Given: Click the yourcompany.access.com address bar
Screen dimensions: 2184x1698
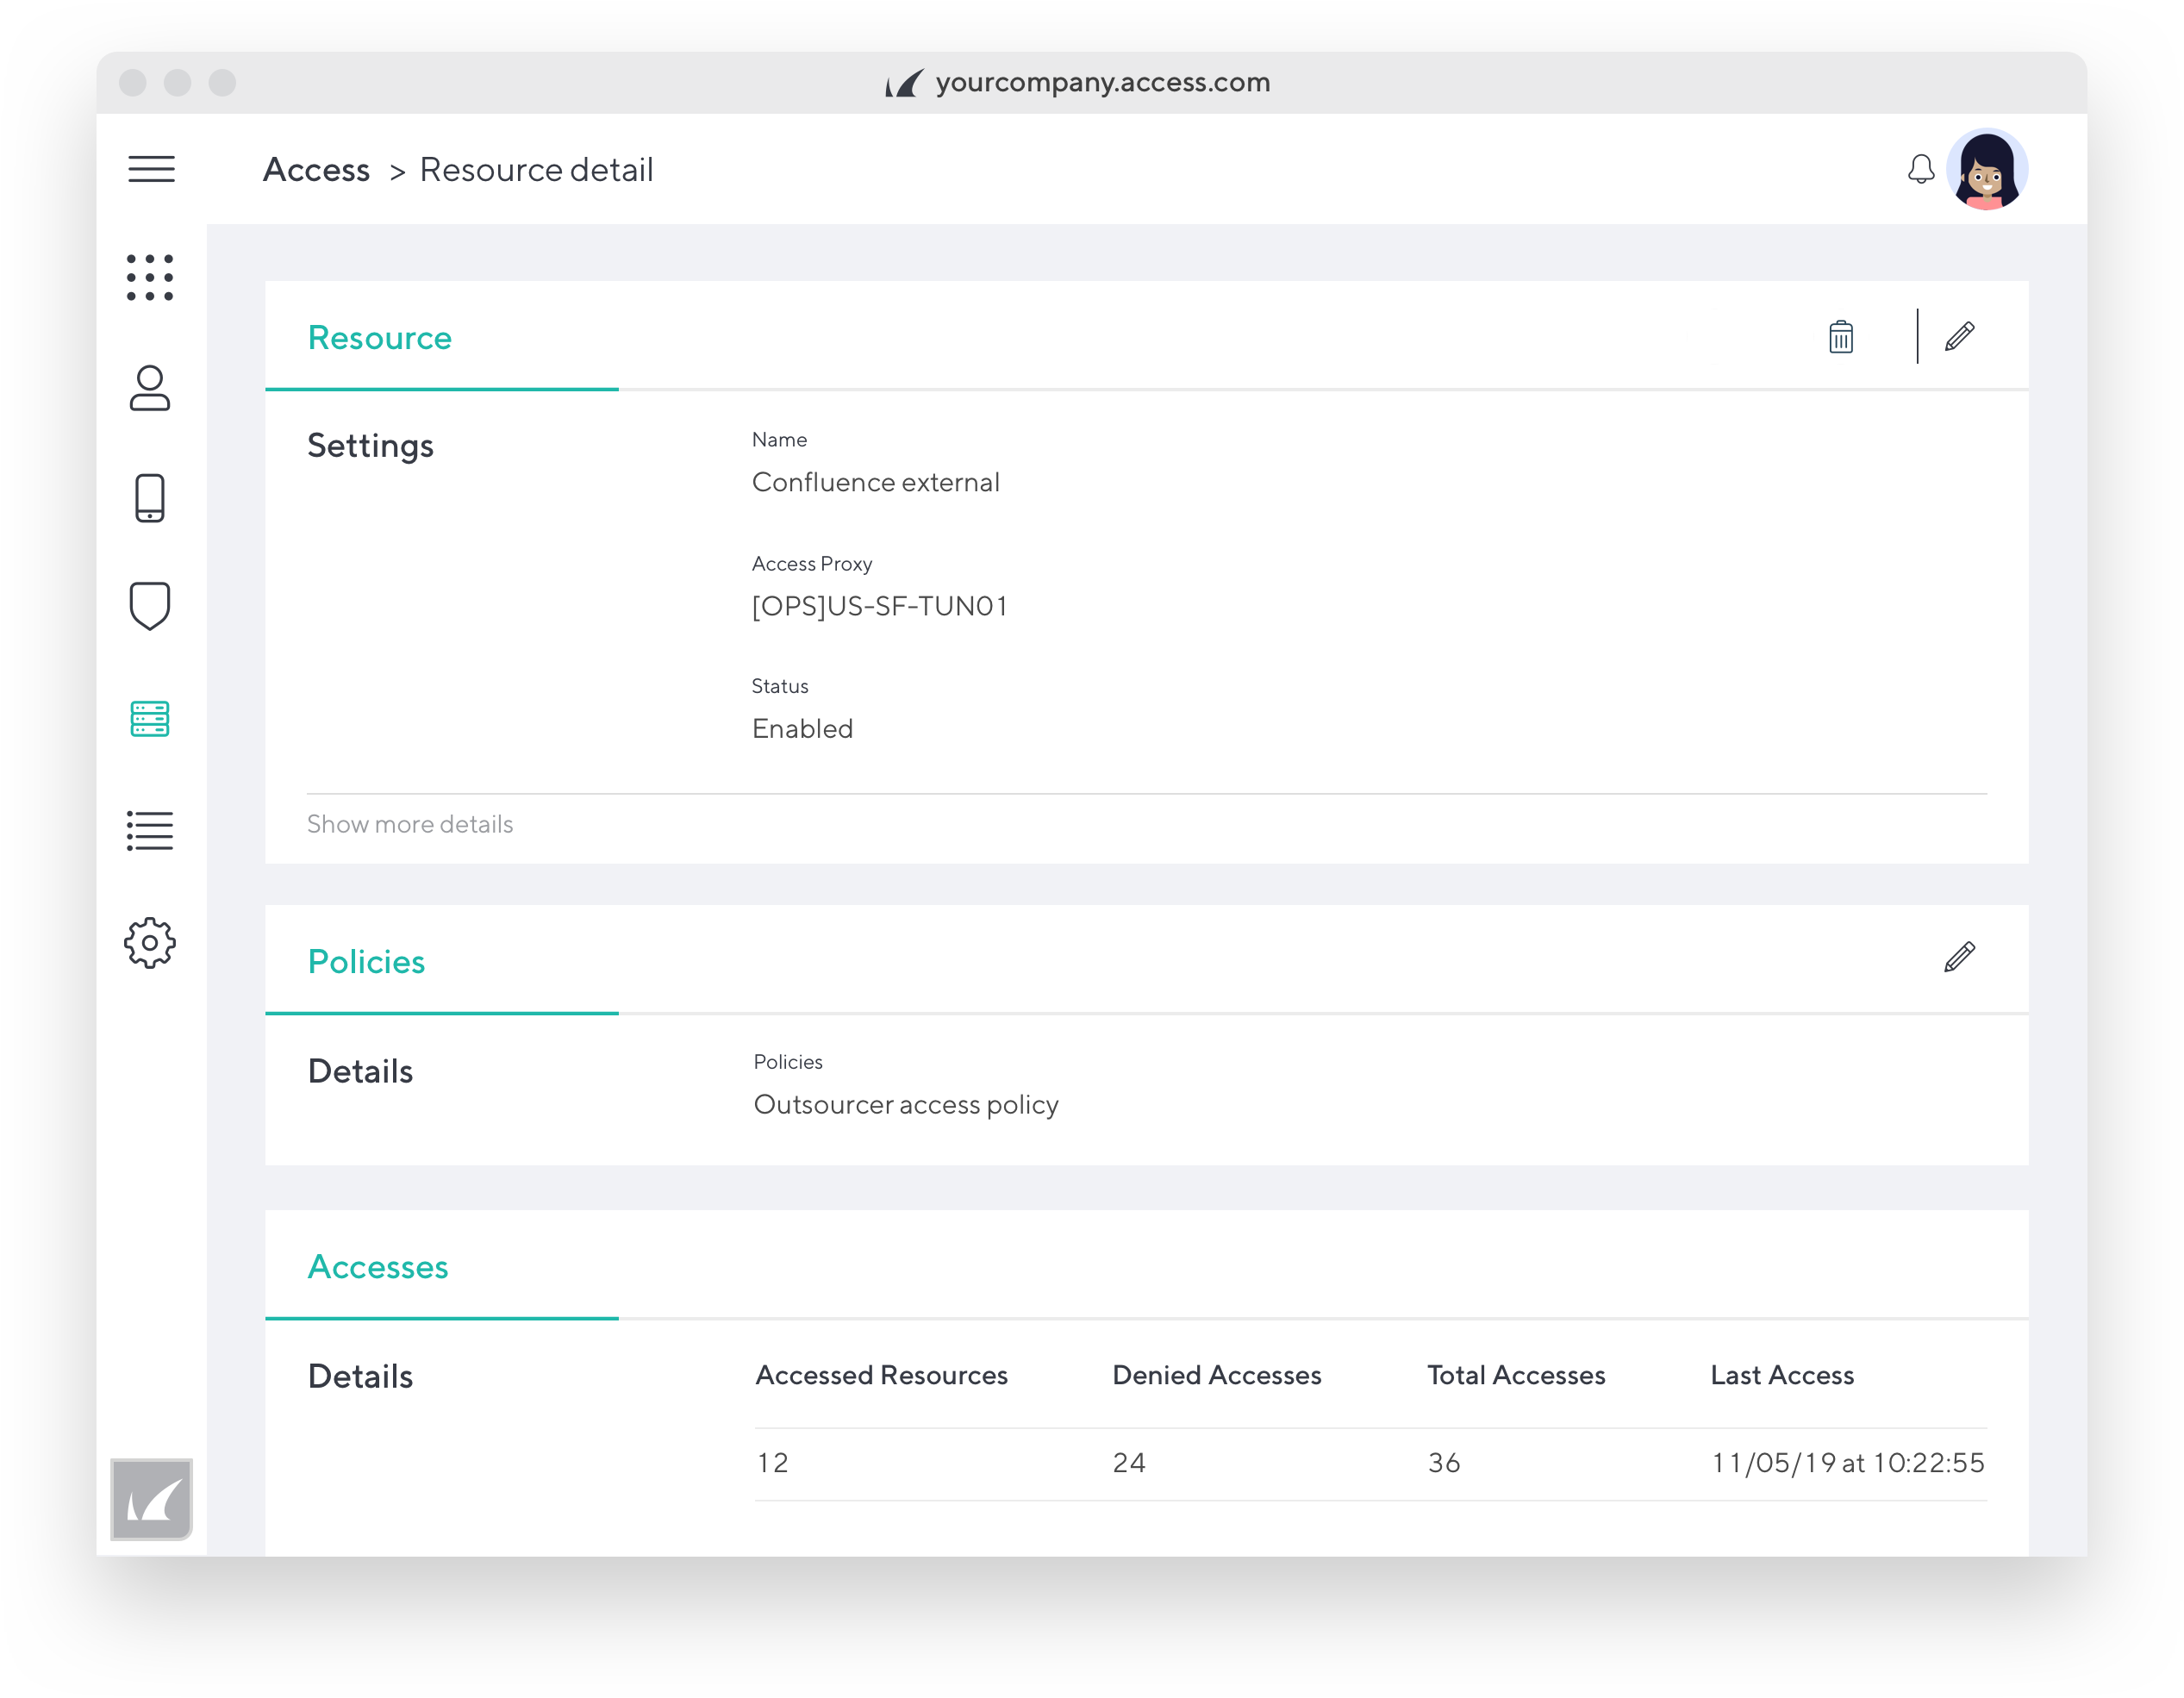Looking at the screenshot, I should click(x=1078, y=82).
